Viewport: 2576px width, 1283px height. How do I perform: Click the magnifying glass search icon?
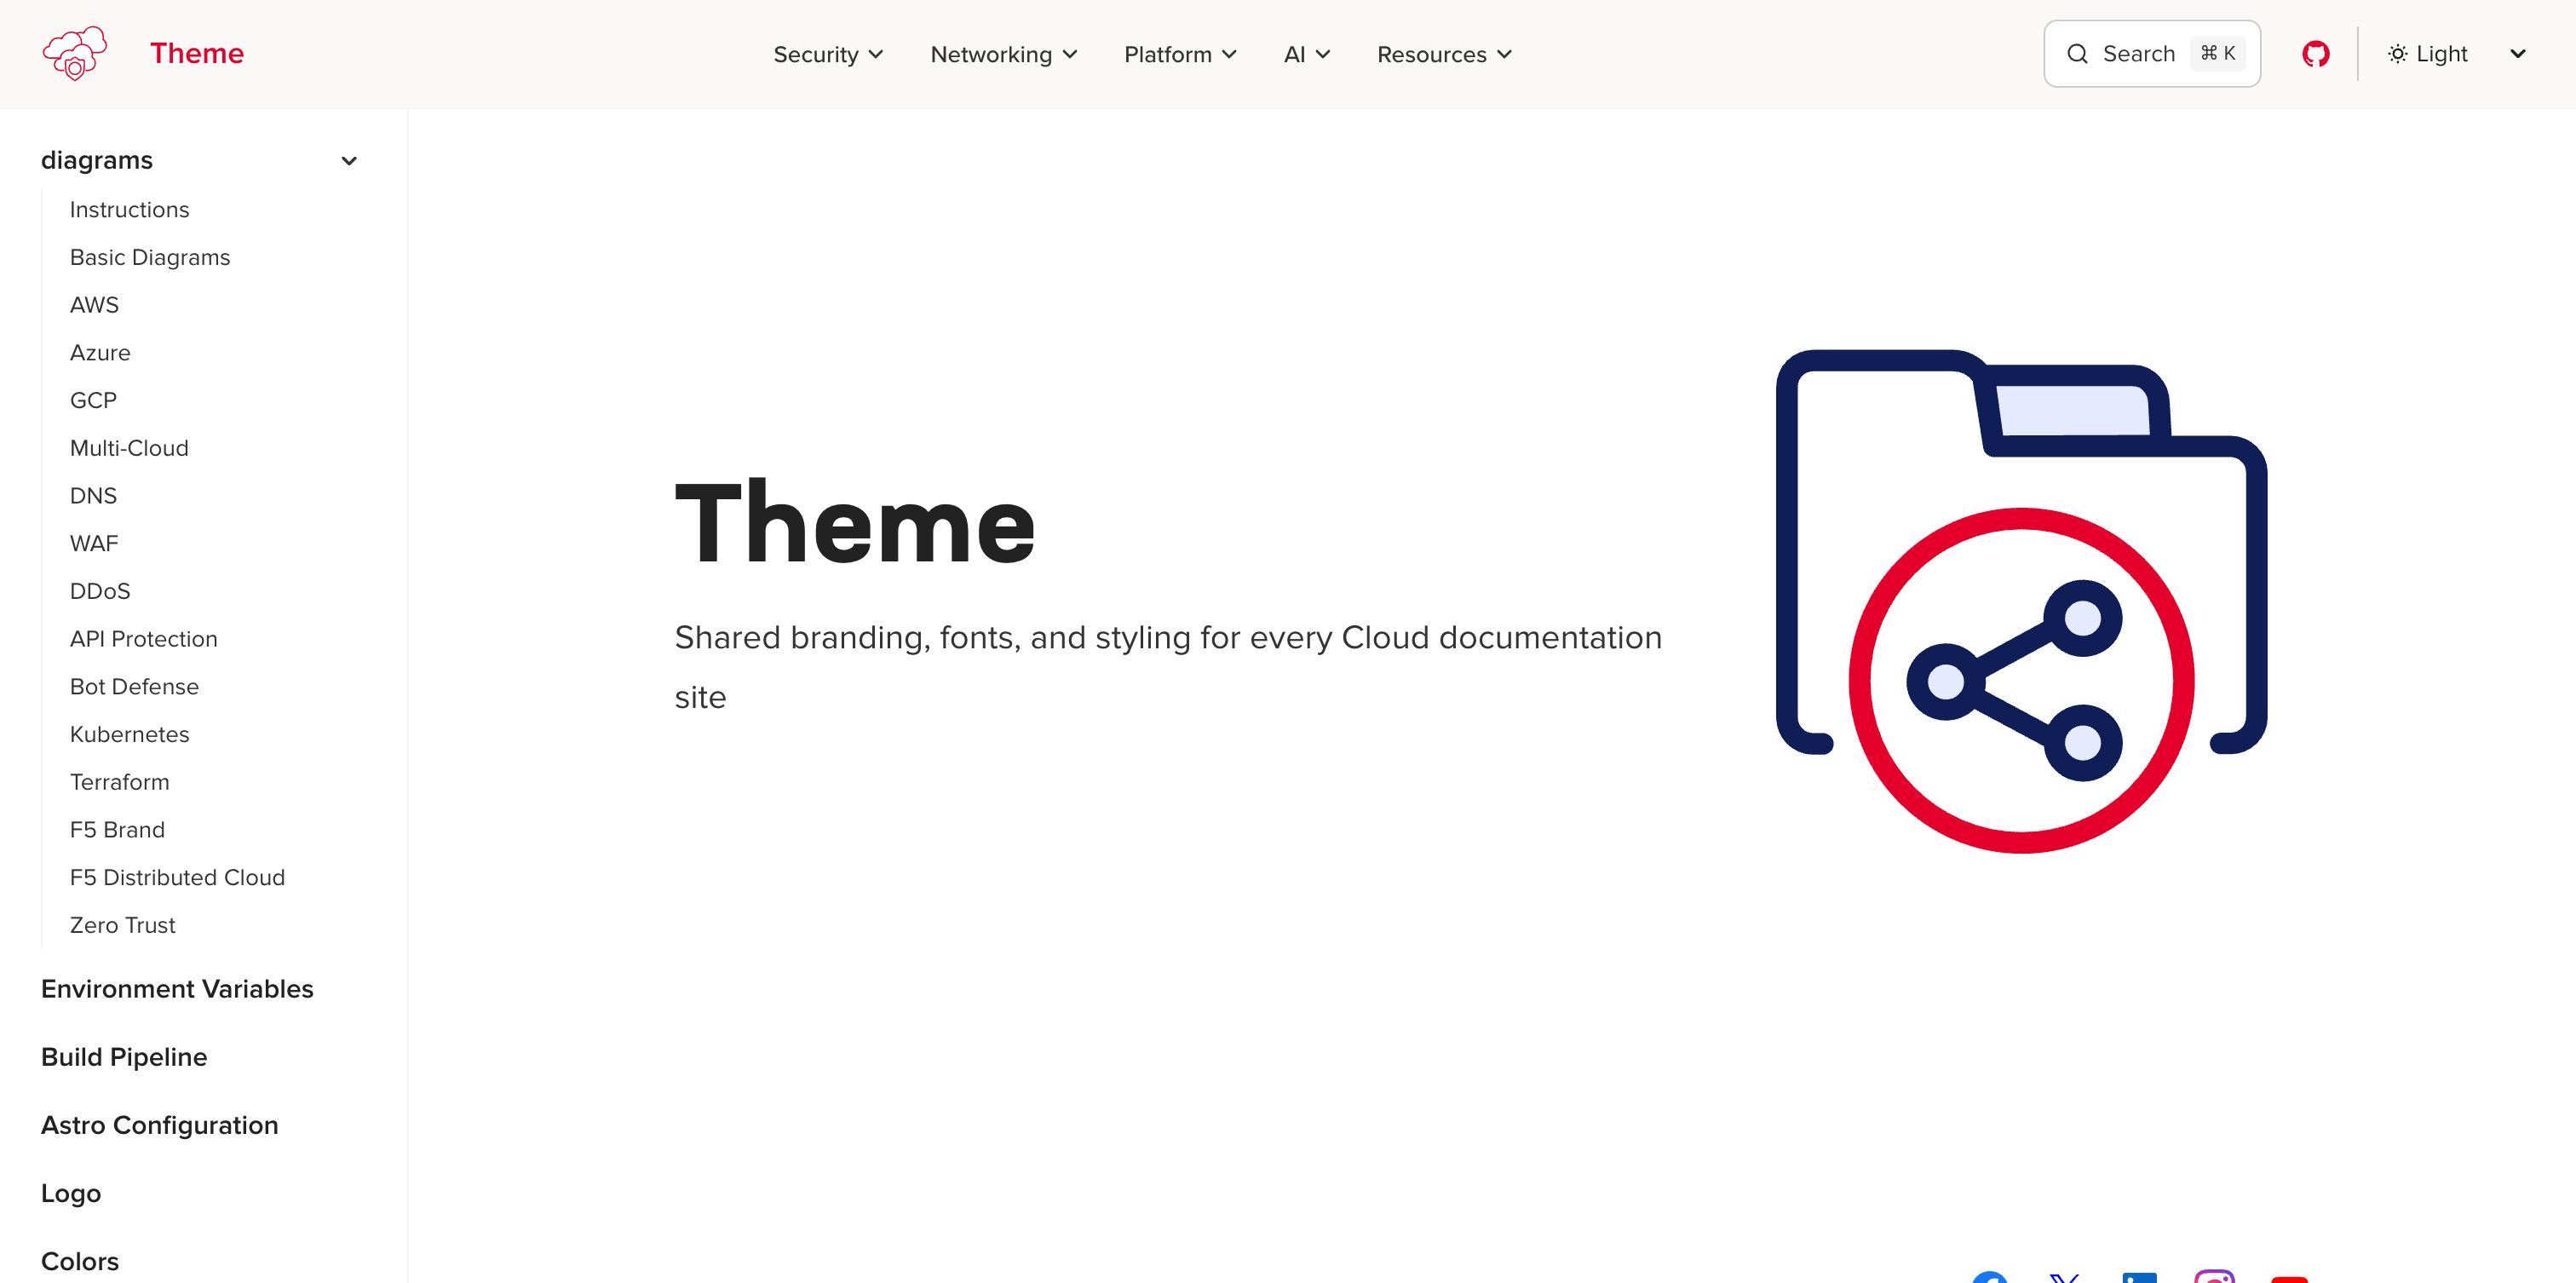pyautogui.click(x=2078, y=53)
